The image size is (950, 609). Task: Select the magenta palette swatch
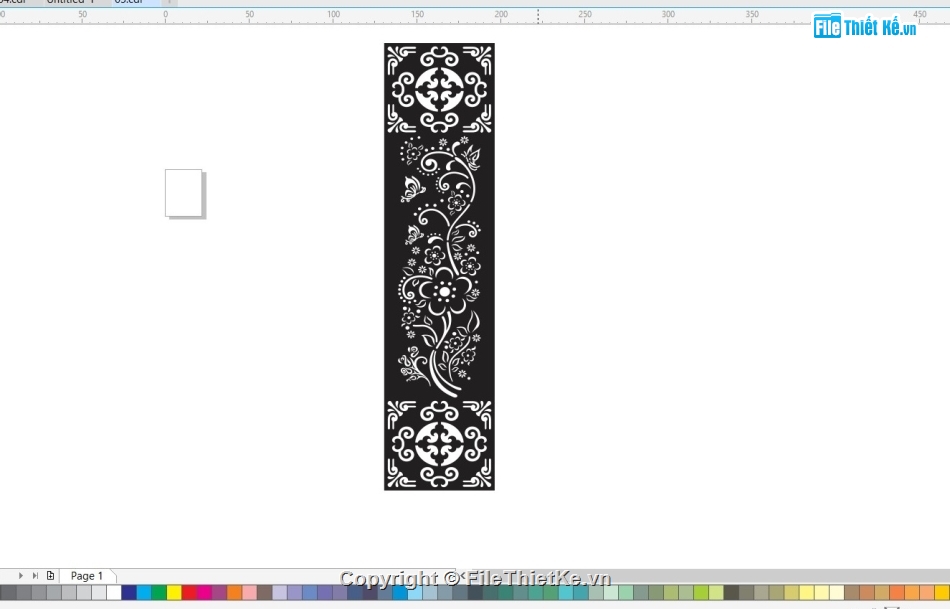[x=204, y=592]
